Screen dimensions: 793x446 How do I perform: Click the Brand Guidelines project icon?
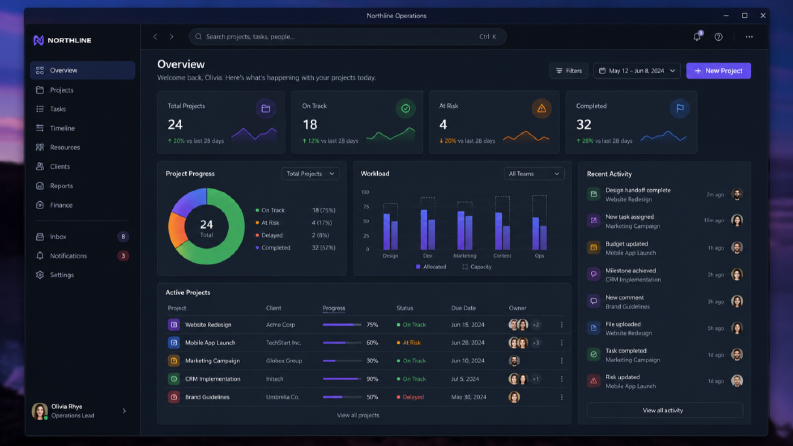(173, 397)
